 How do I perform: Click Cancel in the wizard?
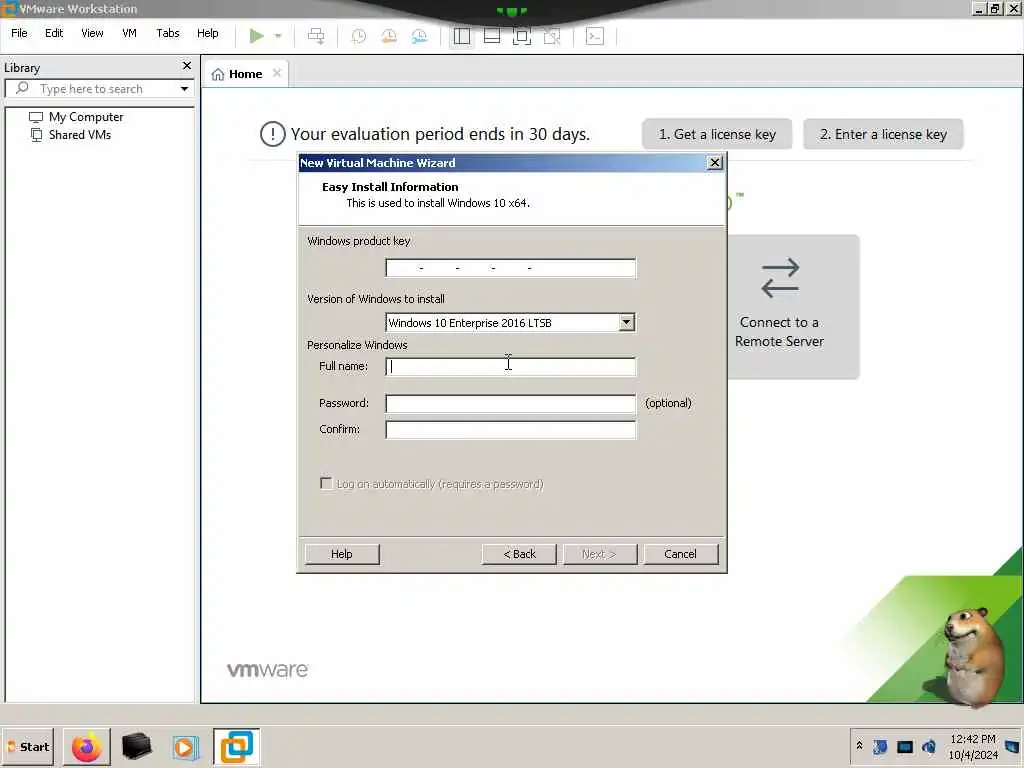pos(680,554)
